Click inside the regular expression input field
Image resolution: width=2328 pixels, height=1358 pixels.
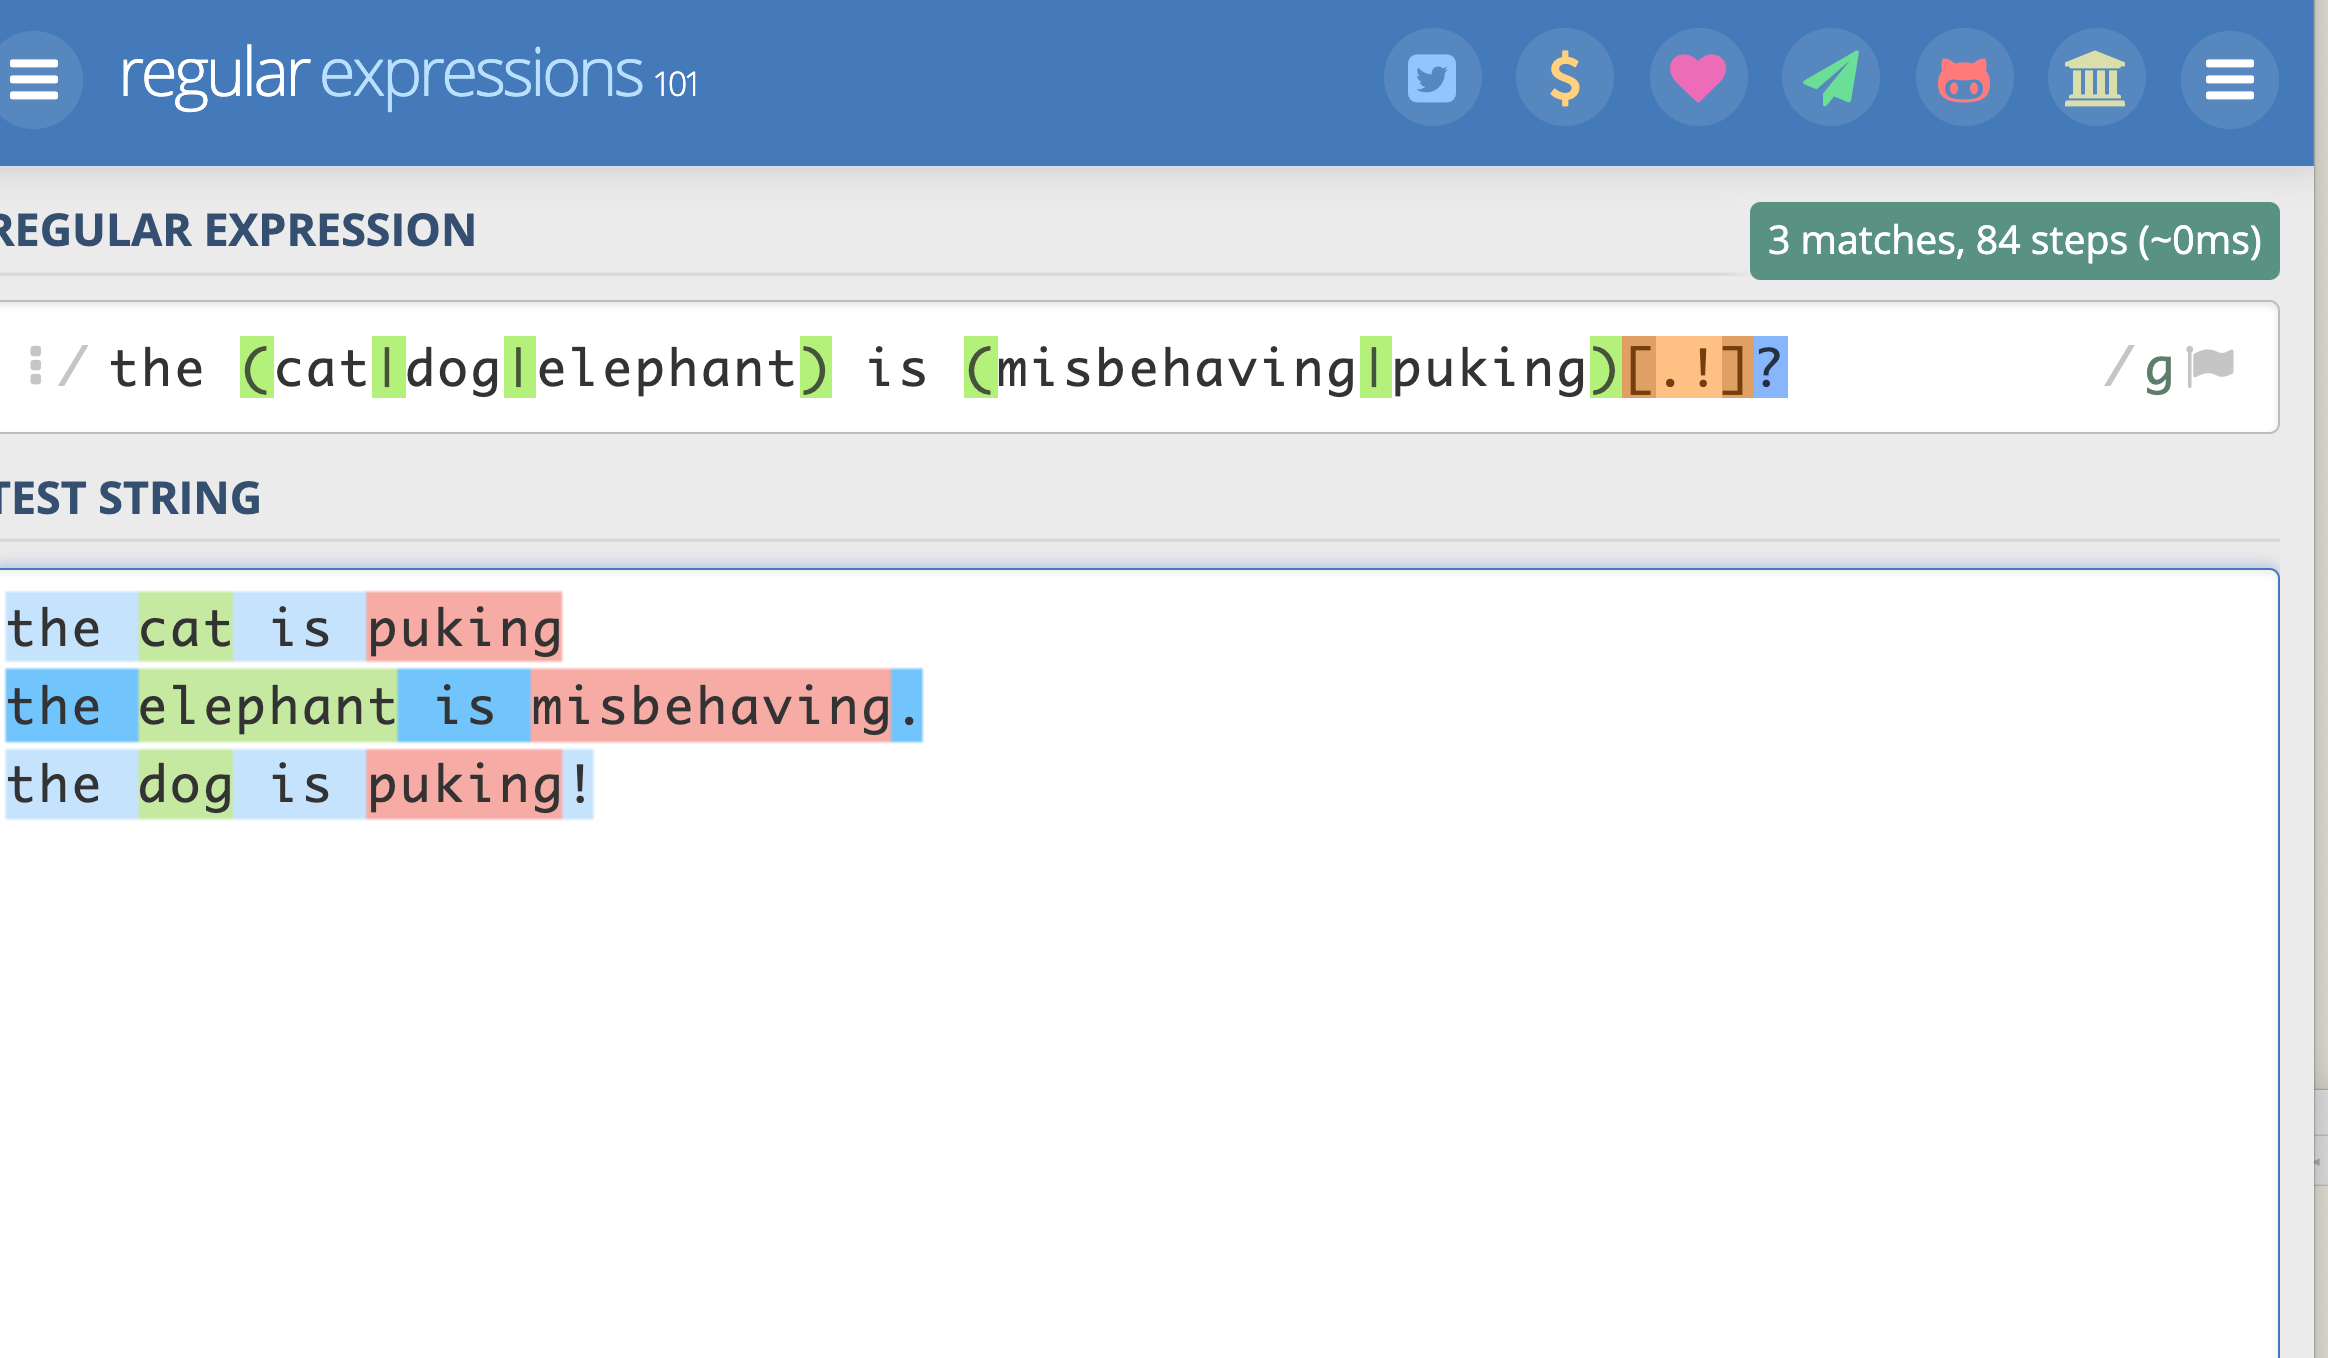[1139, 367]
